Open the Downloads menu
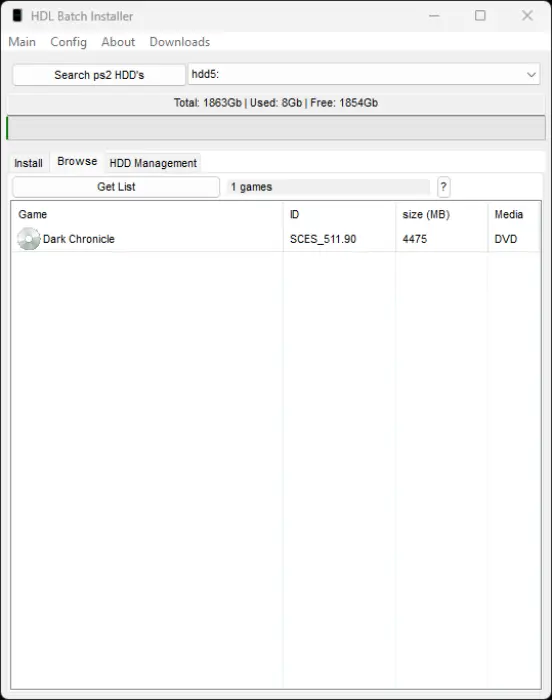This screenshot has width=552, height=700. (180, 42)
